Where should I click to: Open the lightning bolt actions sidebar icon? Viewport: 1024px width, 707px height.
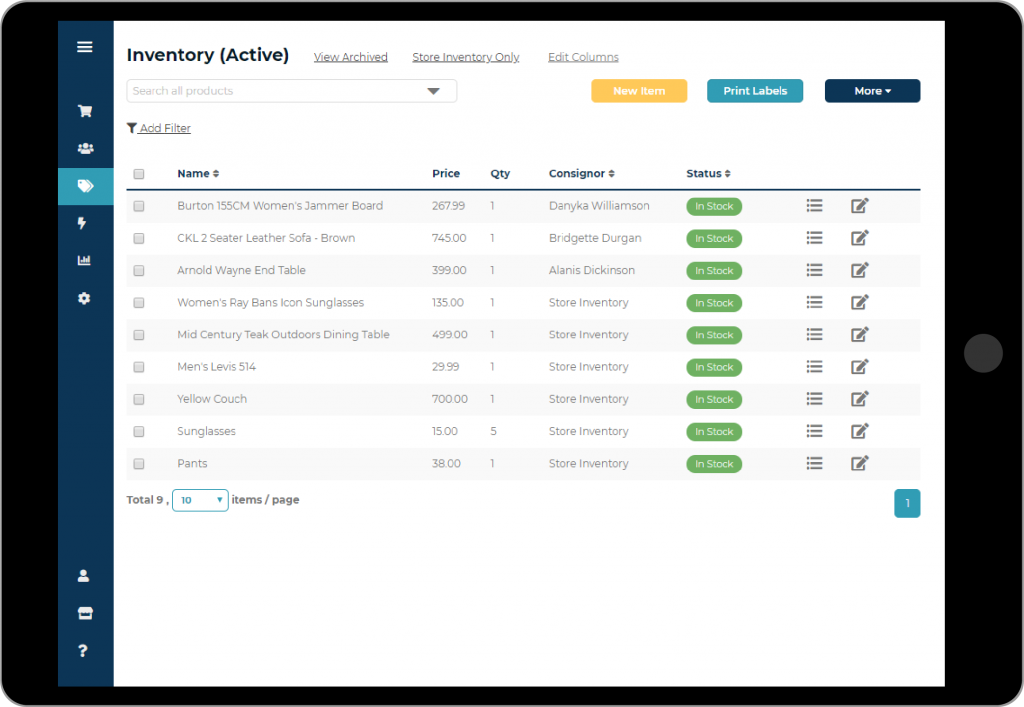tap(85, 223)
